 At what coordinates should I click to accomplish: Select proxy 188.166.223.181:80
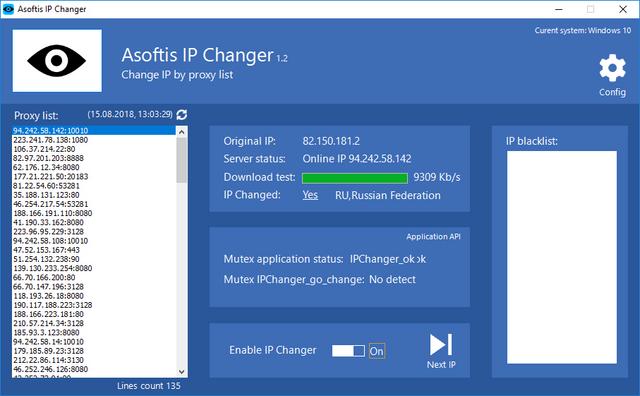click(94, 314)
